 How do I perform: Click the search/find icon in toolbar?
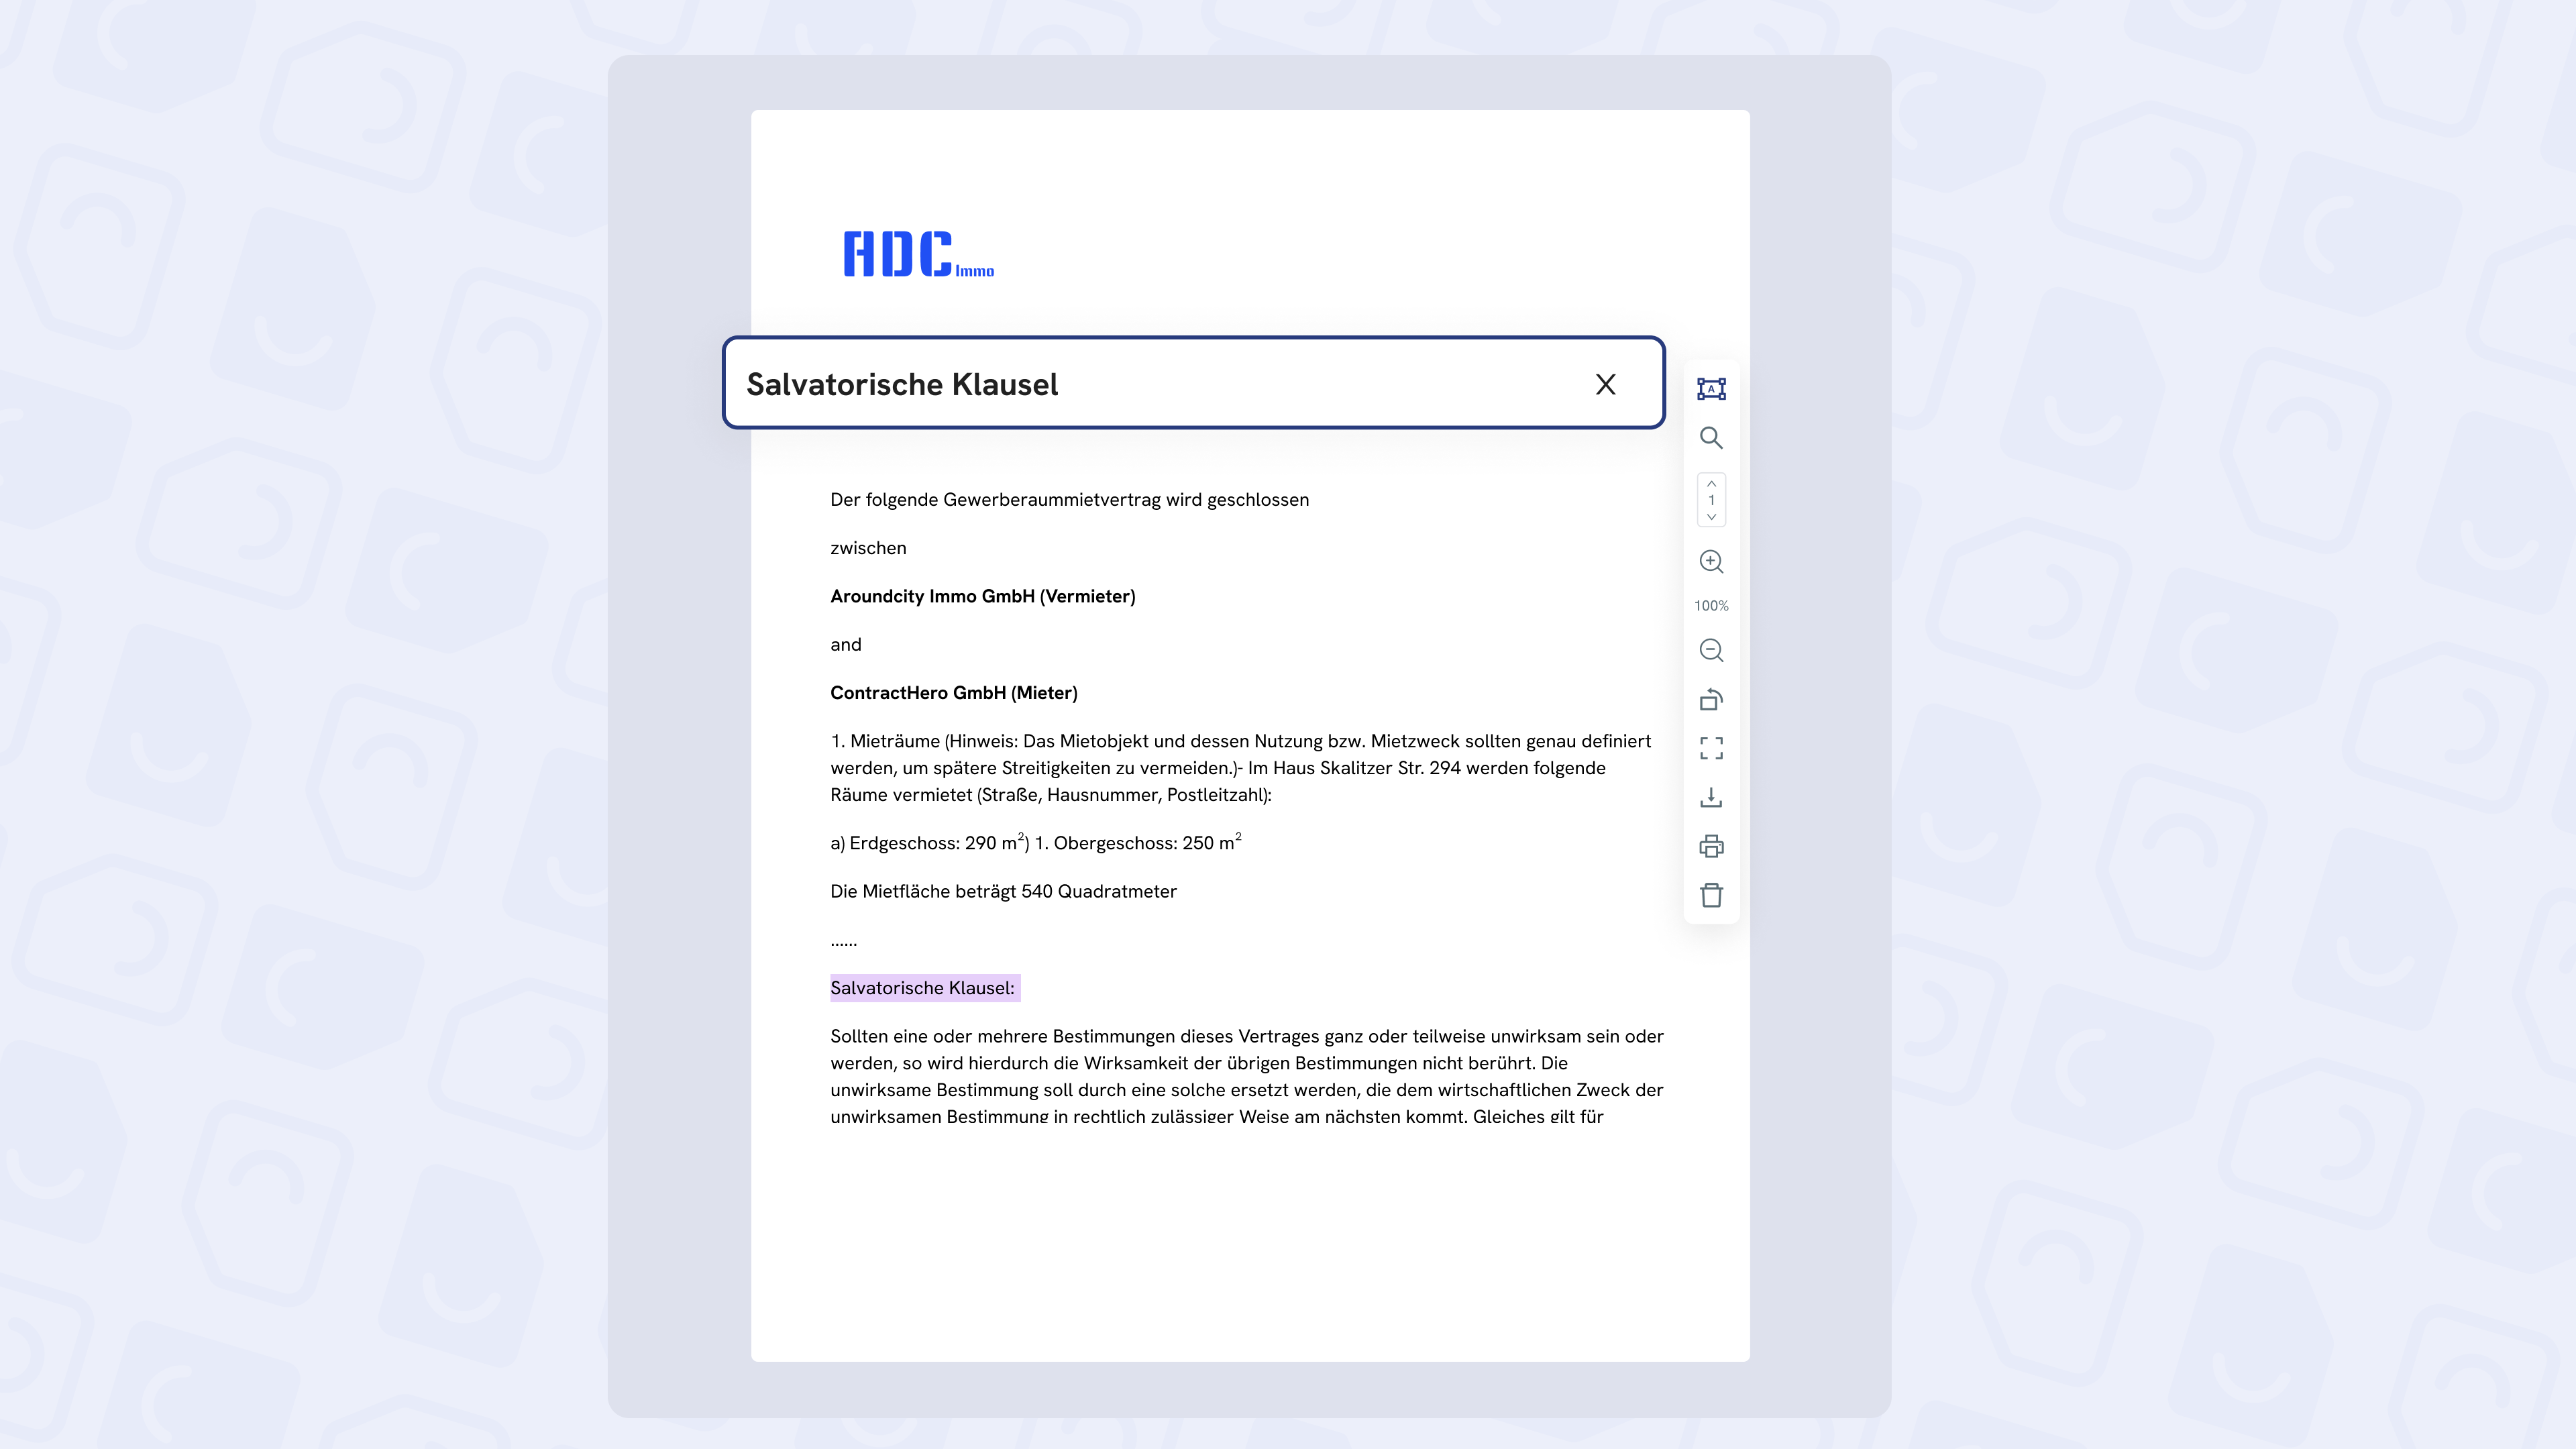[1711, 437]
